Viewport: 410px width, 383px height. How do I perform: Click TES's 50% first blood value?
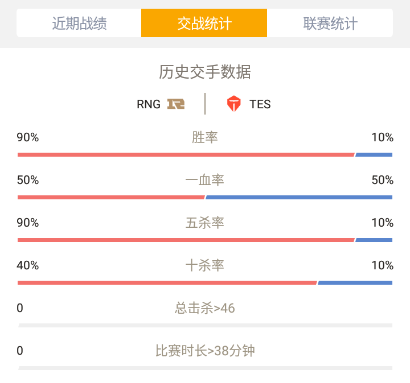pos(382,180)
